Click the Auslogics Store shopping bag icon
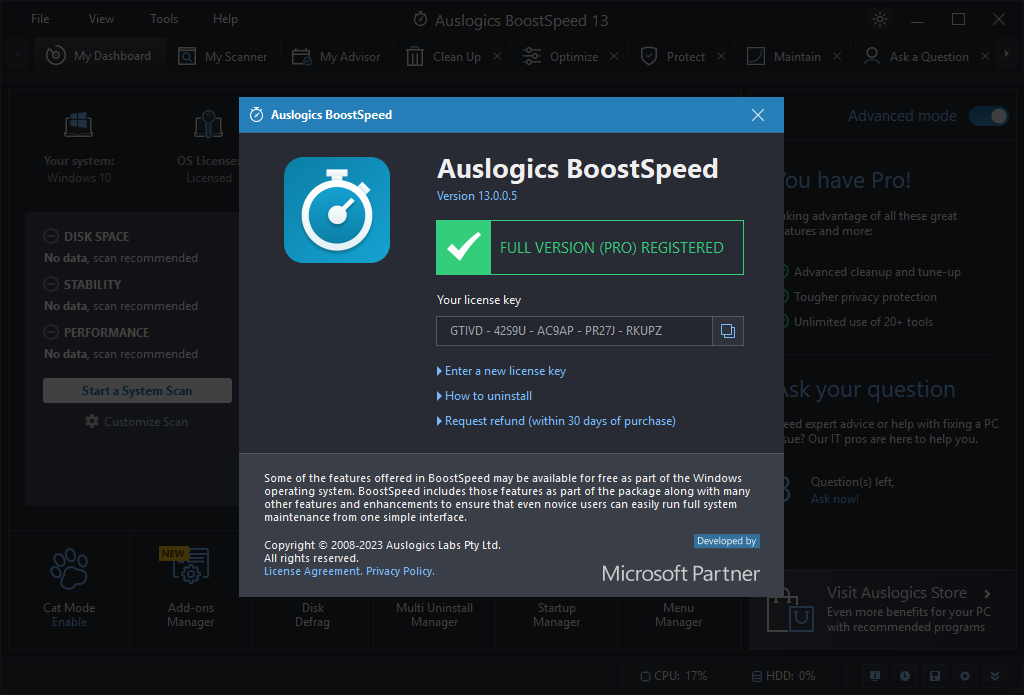The width and height of the screenshot is (1024, 695). tap(790, 609)
